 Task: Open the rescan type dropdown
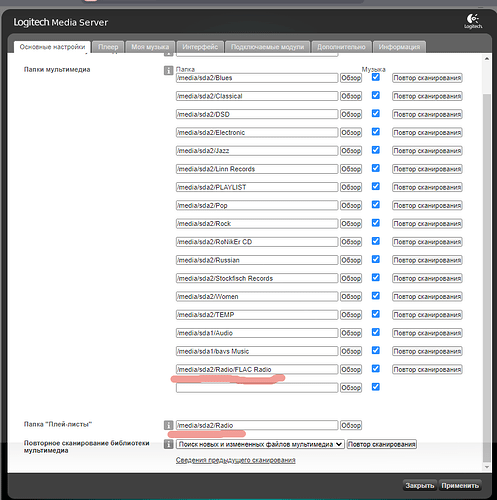[260, 444]
